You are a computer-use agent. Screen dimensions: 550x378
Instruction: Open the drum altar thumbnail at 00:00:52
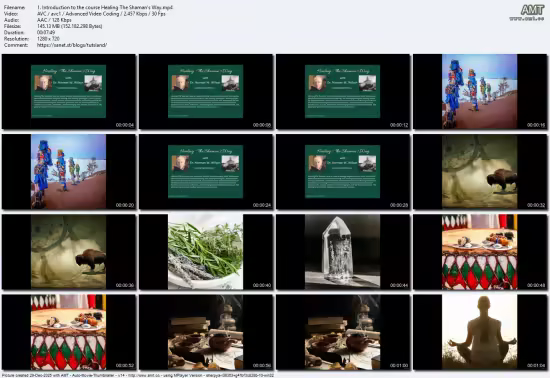click(68, 332)
